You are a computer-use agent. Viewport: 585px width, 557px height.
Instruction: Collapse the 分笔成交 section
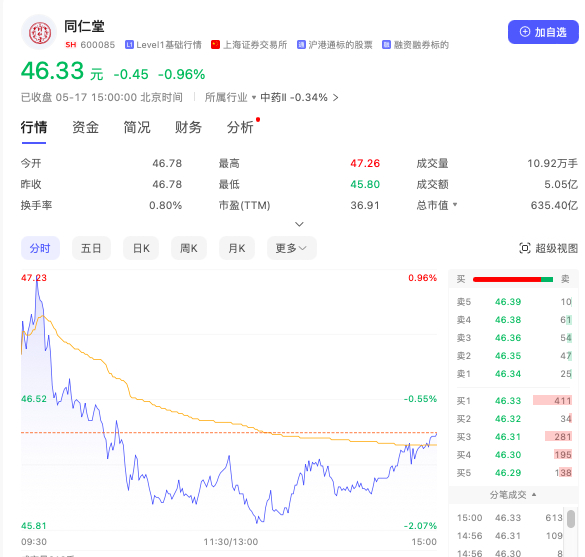pyautogui.click(x=513, y=495)
